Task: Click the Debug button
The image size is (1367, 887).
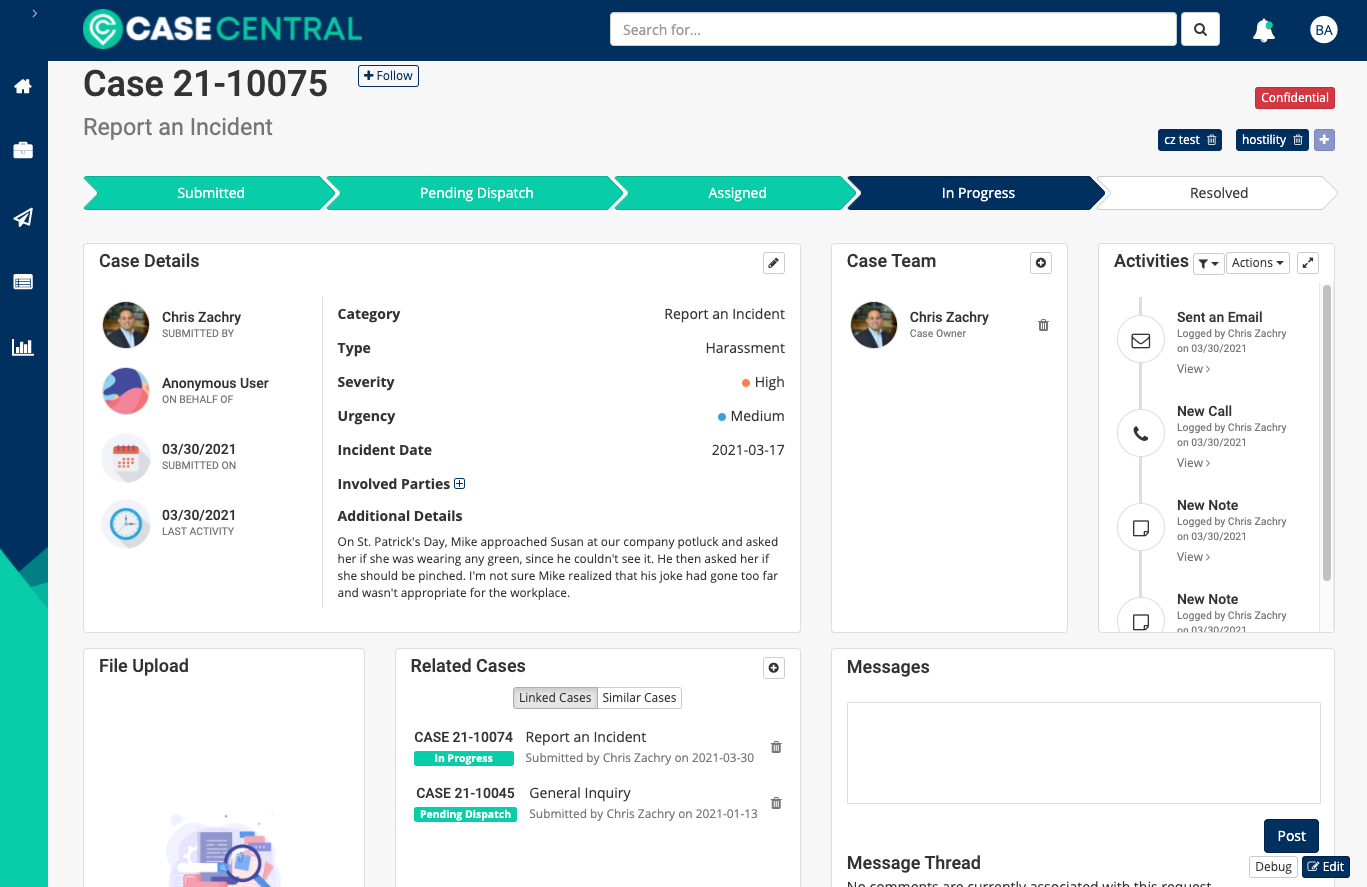Action: (x=1273, y=867)
